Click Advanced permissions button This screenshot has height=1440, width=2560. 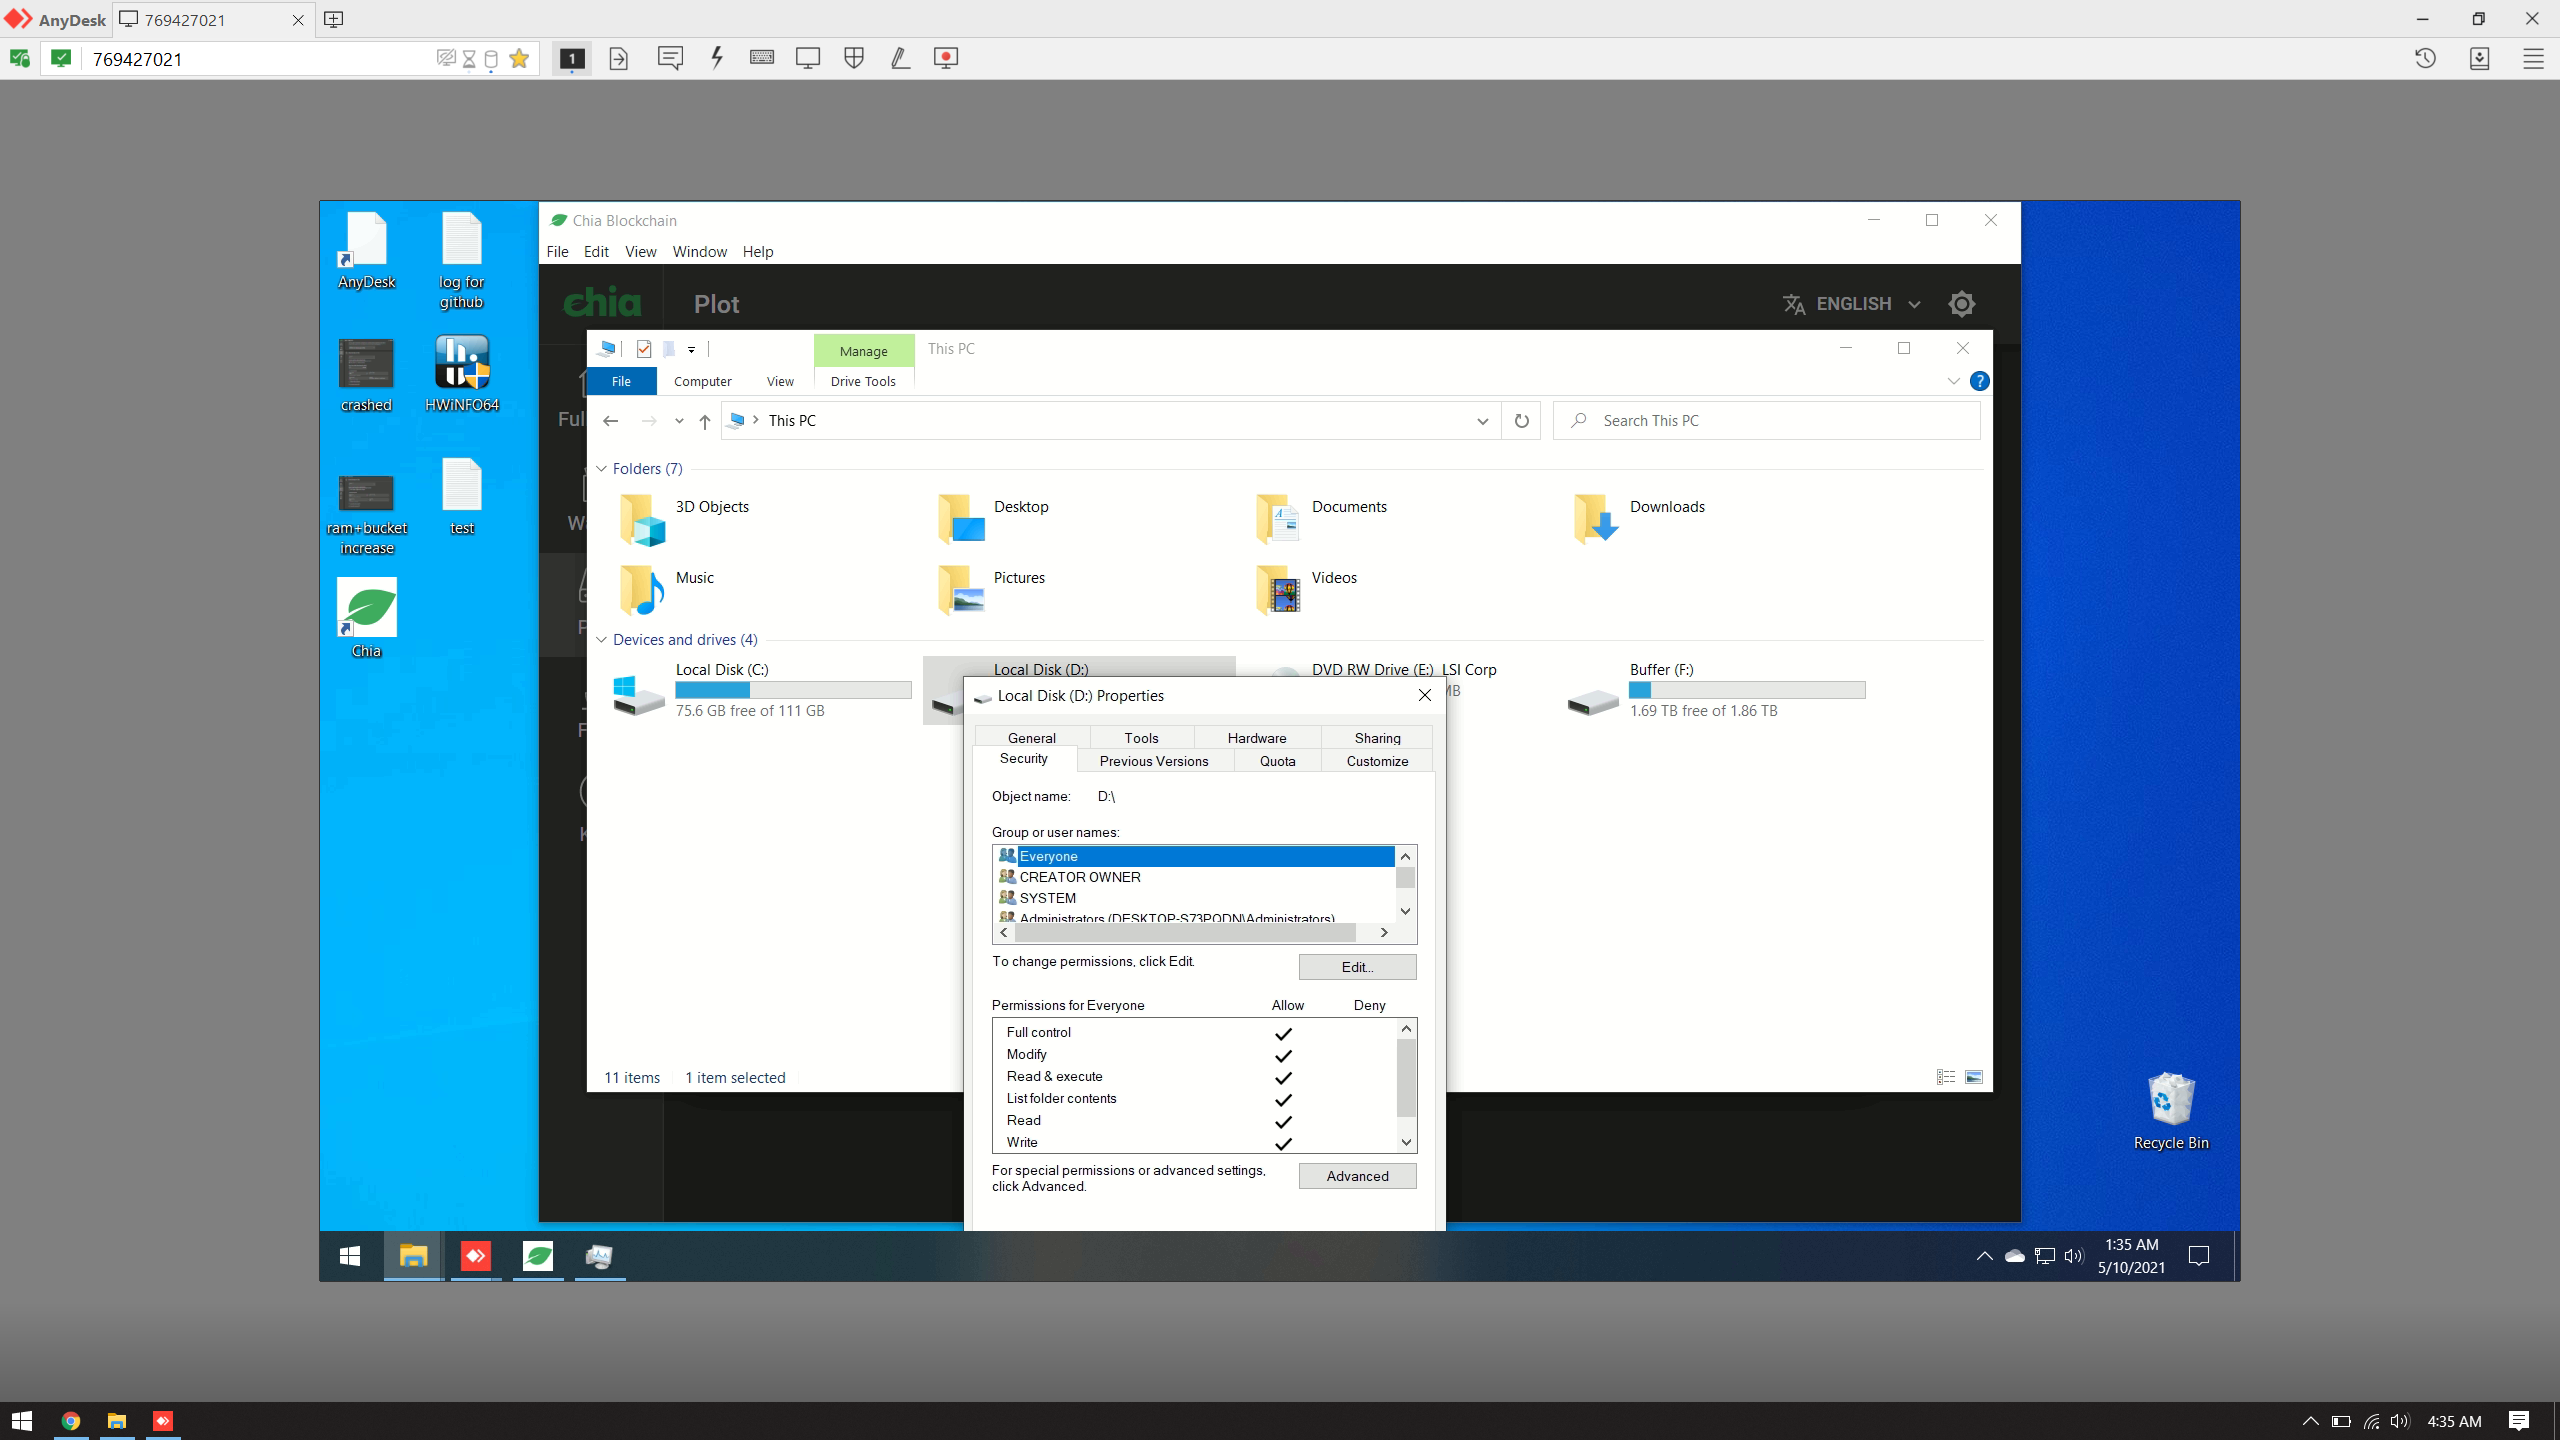tap(1357, 1176)
